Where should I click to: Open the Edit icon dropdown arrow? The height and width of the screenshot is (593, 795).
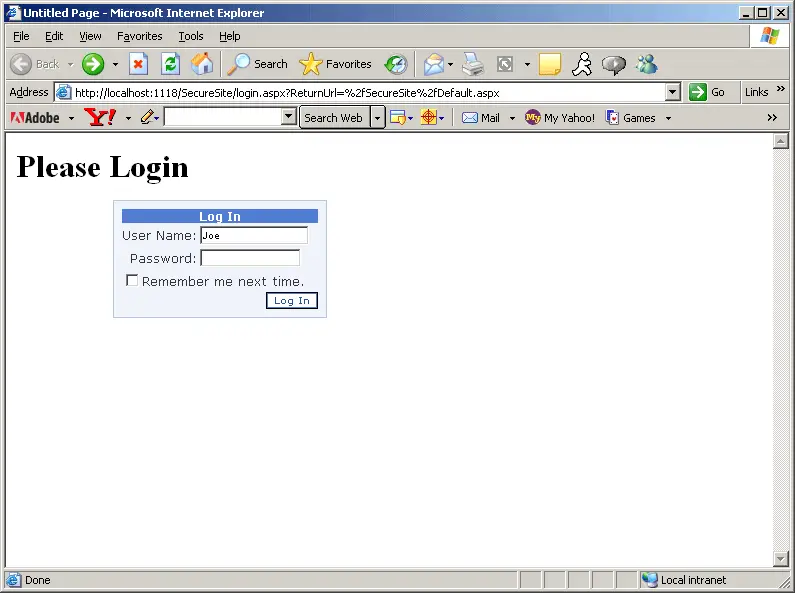click(527, 64)
